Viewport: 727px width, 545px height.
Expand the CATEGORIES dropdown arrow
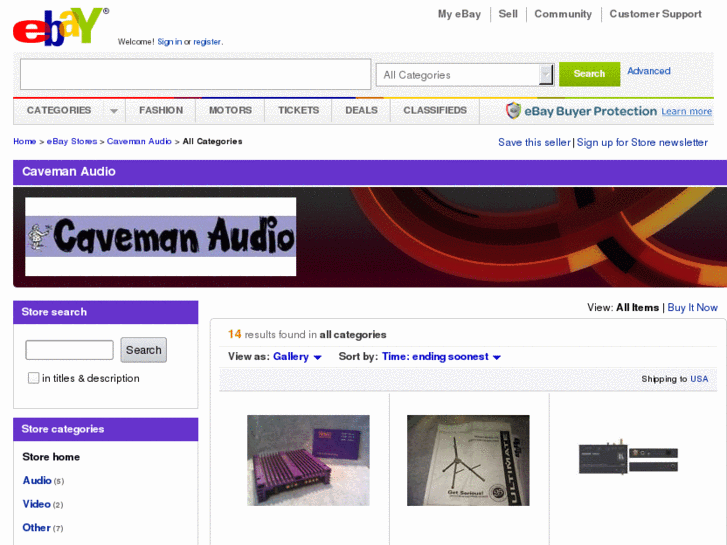[114, 111]
